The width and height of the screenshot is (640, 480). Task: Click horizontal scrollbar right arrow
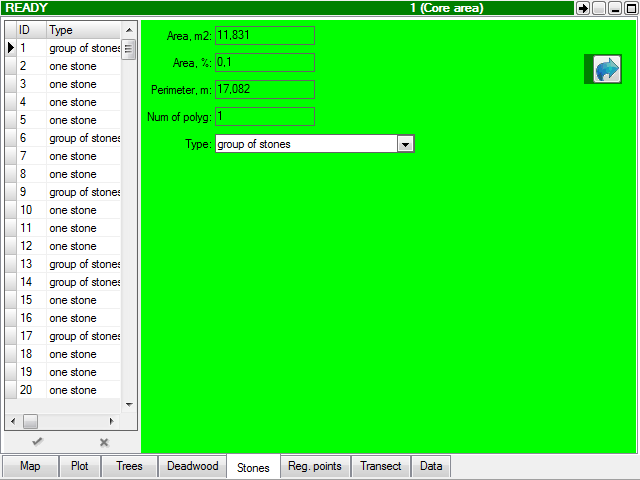tap(112, 421)
